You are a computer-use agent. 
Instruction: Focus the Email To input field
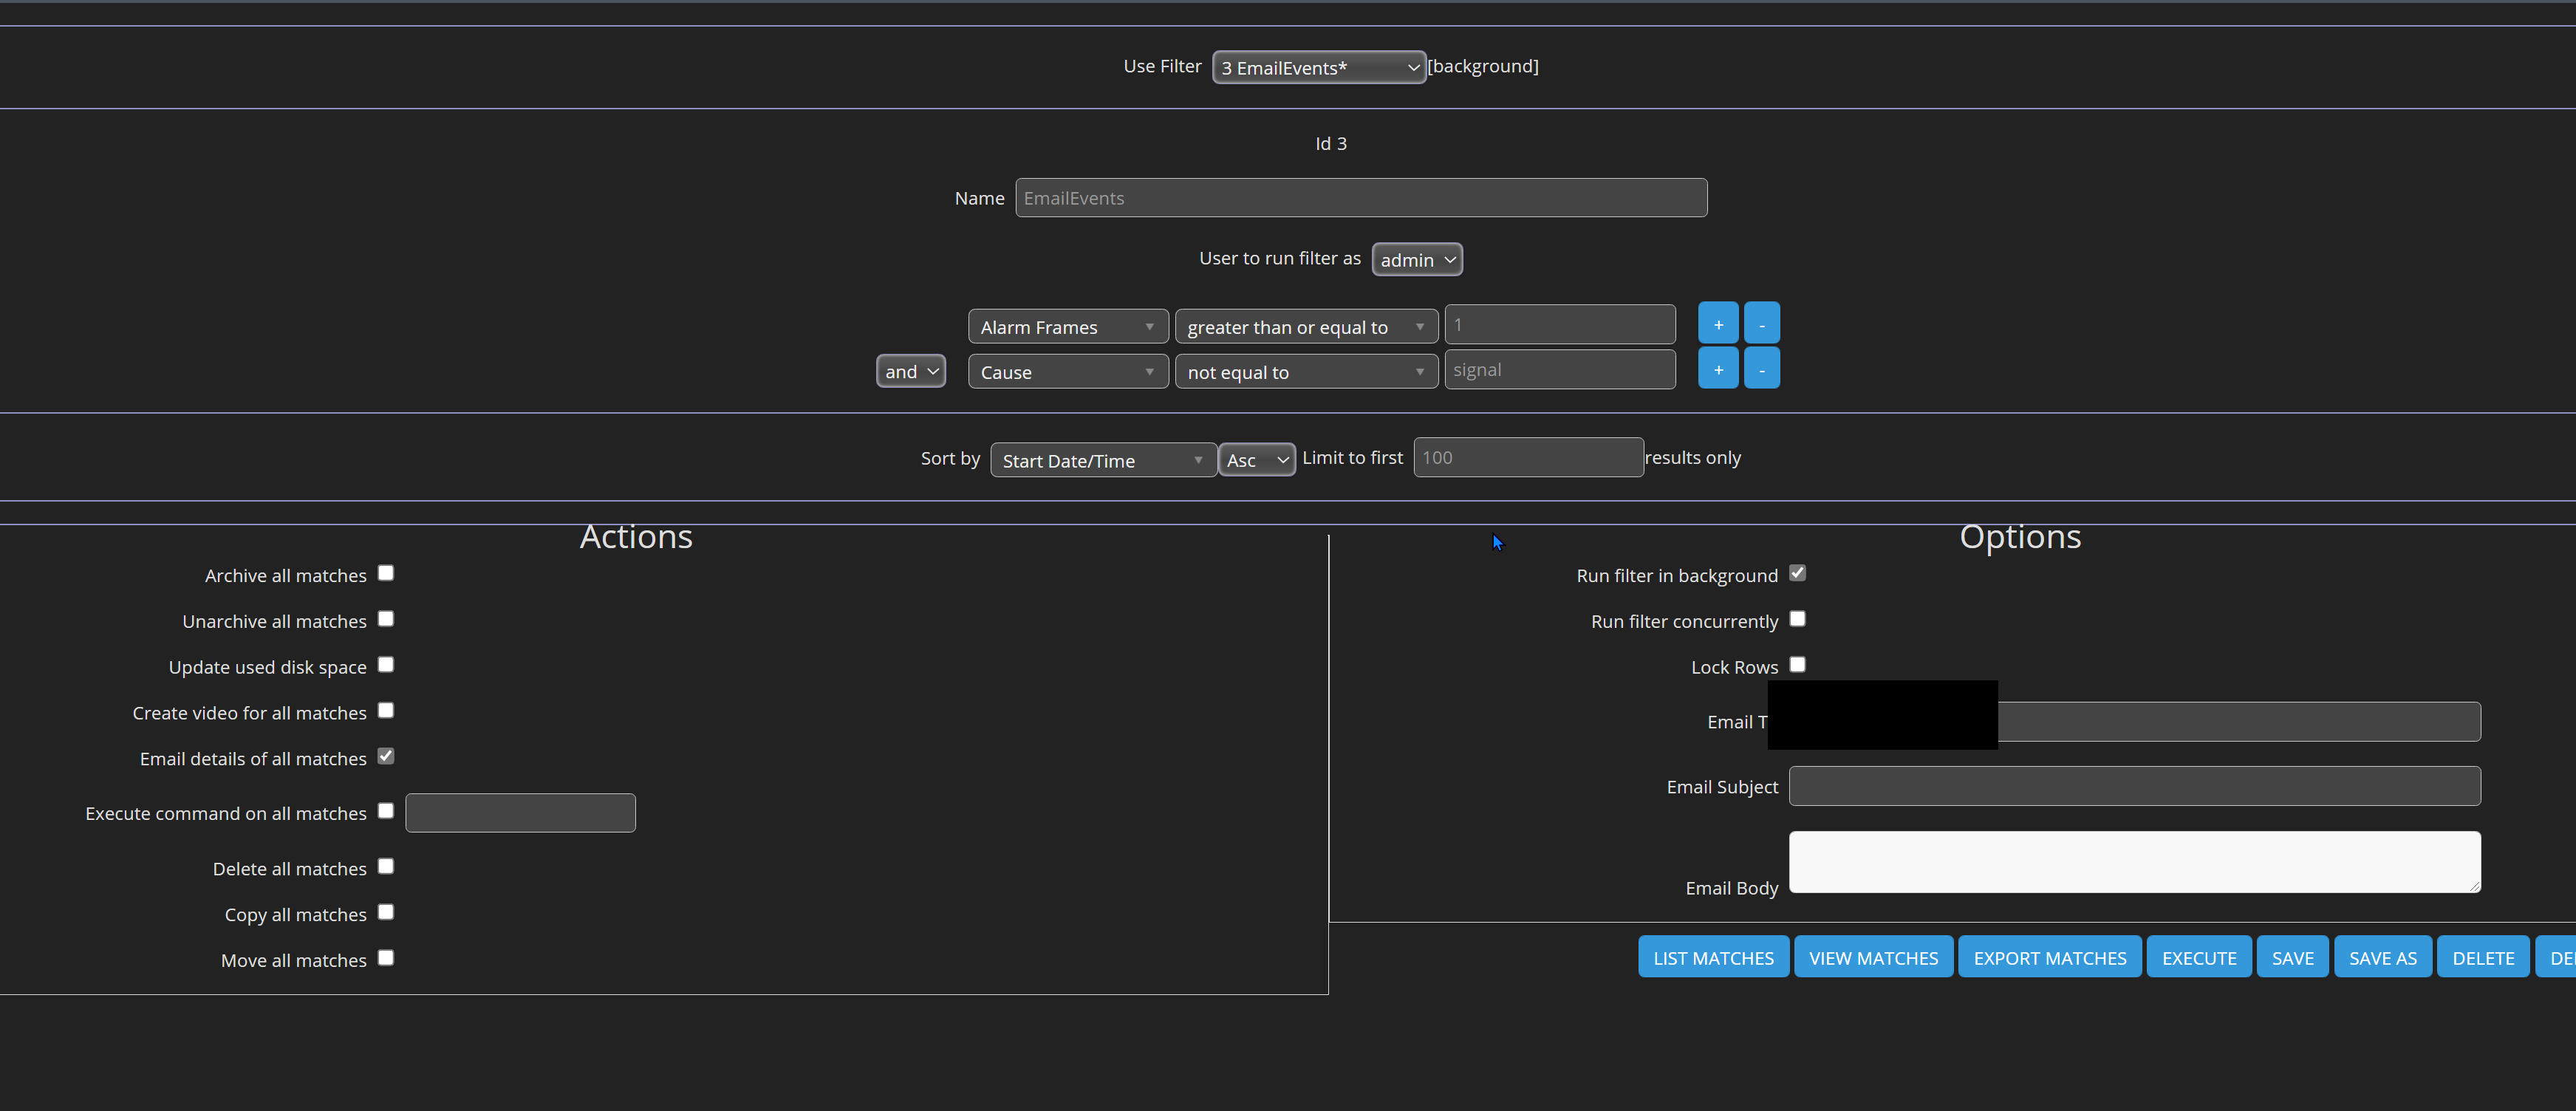pos(2238,722)
